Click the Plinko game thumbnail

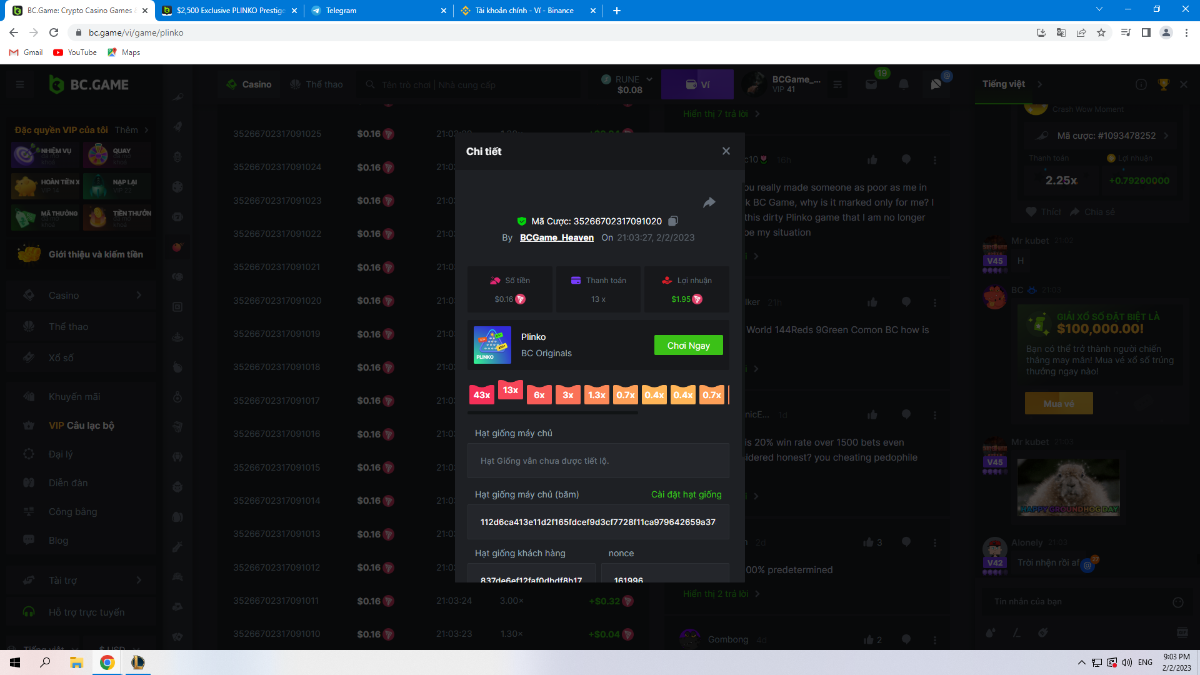[492, 345]
